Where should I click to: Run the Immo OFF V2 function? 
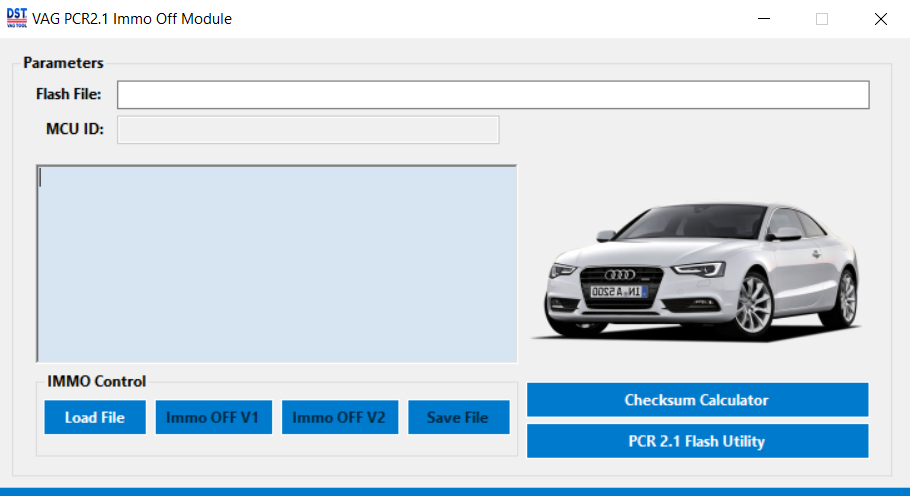[x=340, y=417]
